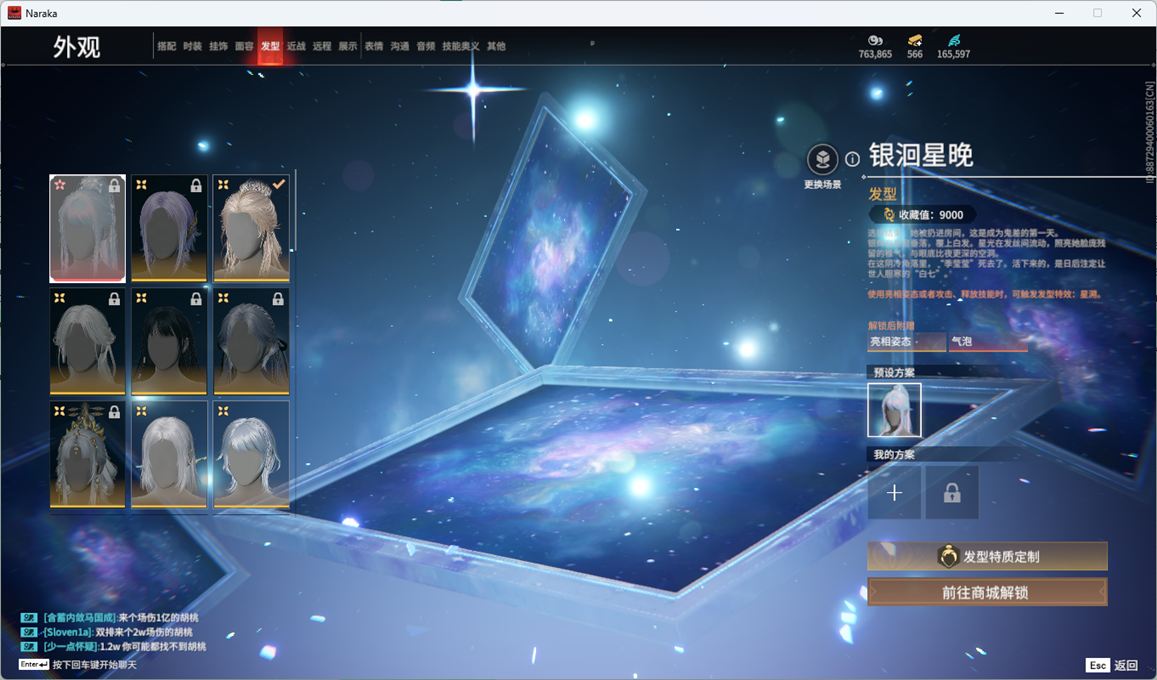Pick the white bob hairstyle thumbnail

tap(169, 455)
